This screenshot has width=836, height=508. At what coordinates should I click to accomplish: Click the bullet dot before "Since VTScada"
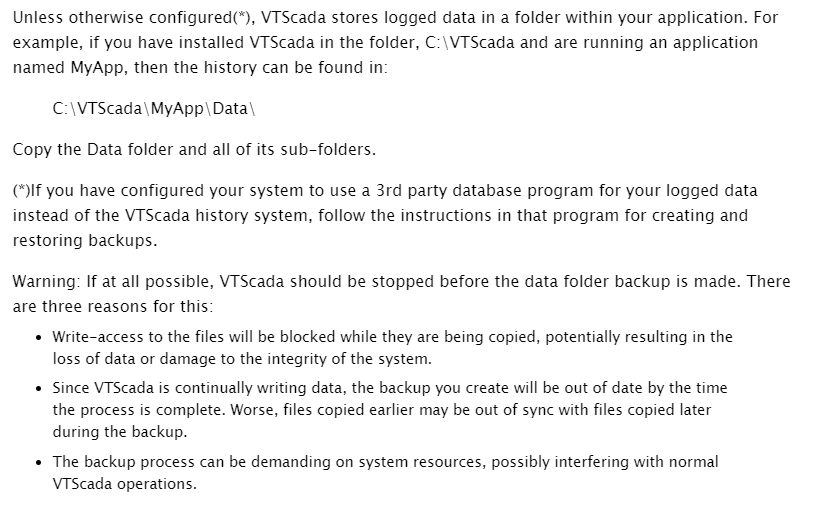coord(37,387)
